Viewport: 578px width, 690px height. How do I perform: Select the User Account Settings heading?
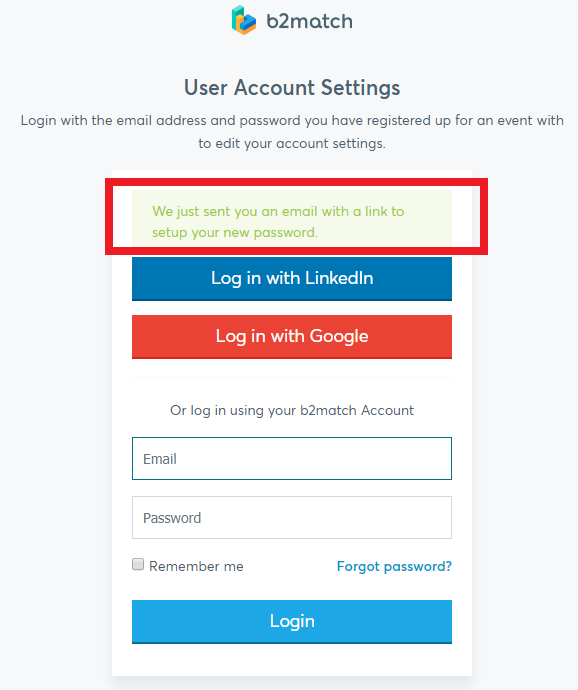(292, 88)
